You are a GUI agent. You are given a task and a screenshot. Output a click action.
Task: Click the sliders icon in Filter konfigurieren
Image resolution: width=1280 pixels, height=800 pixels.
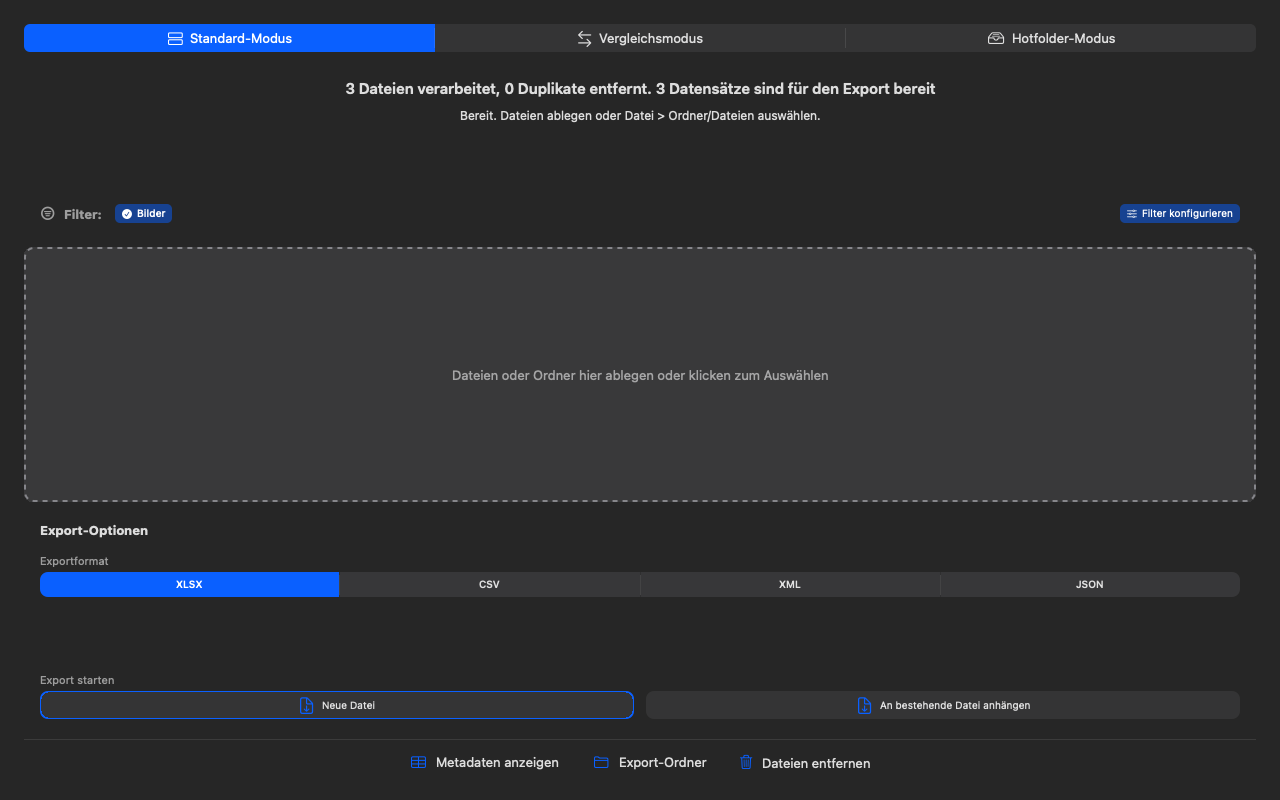click(1132, 214)
